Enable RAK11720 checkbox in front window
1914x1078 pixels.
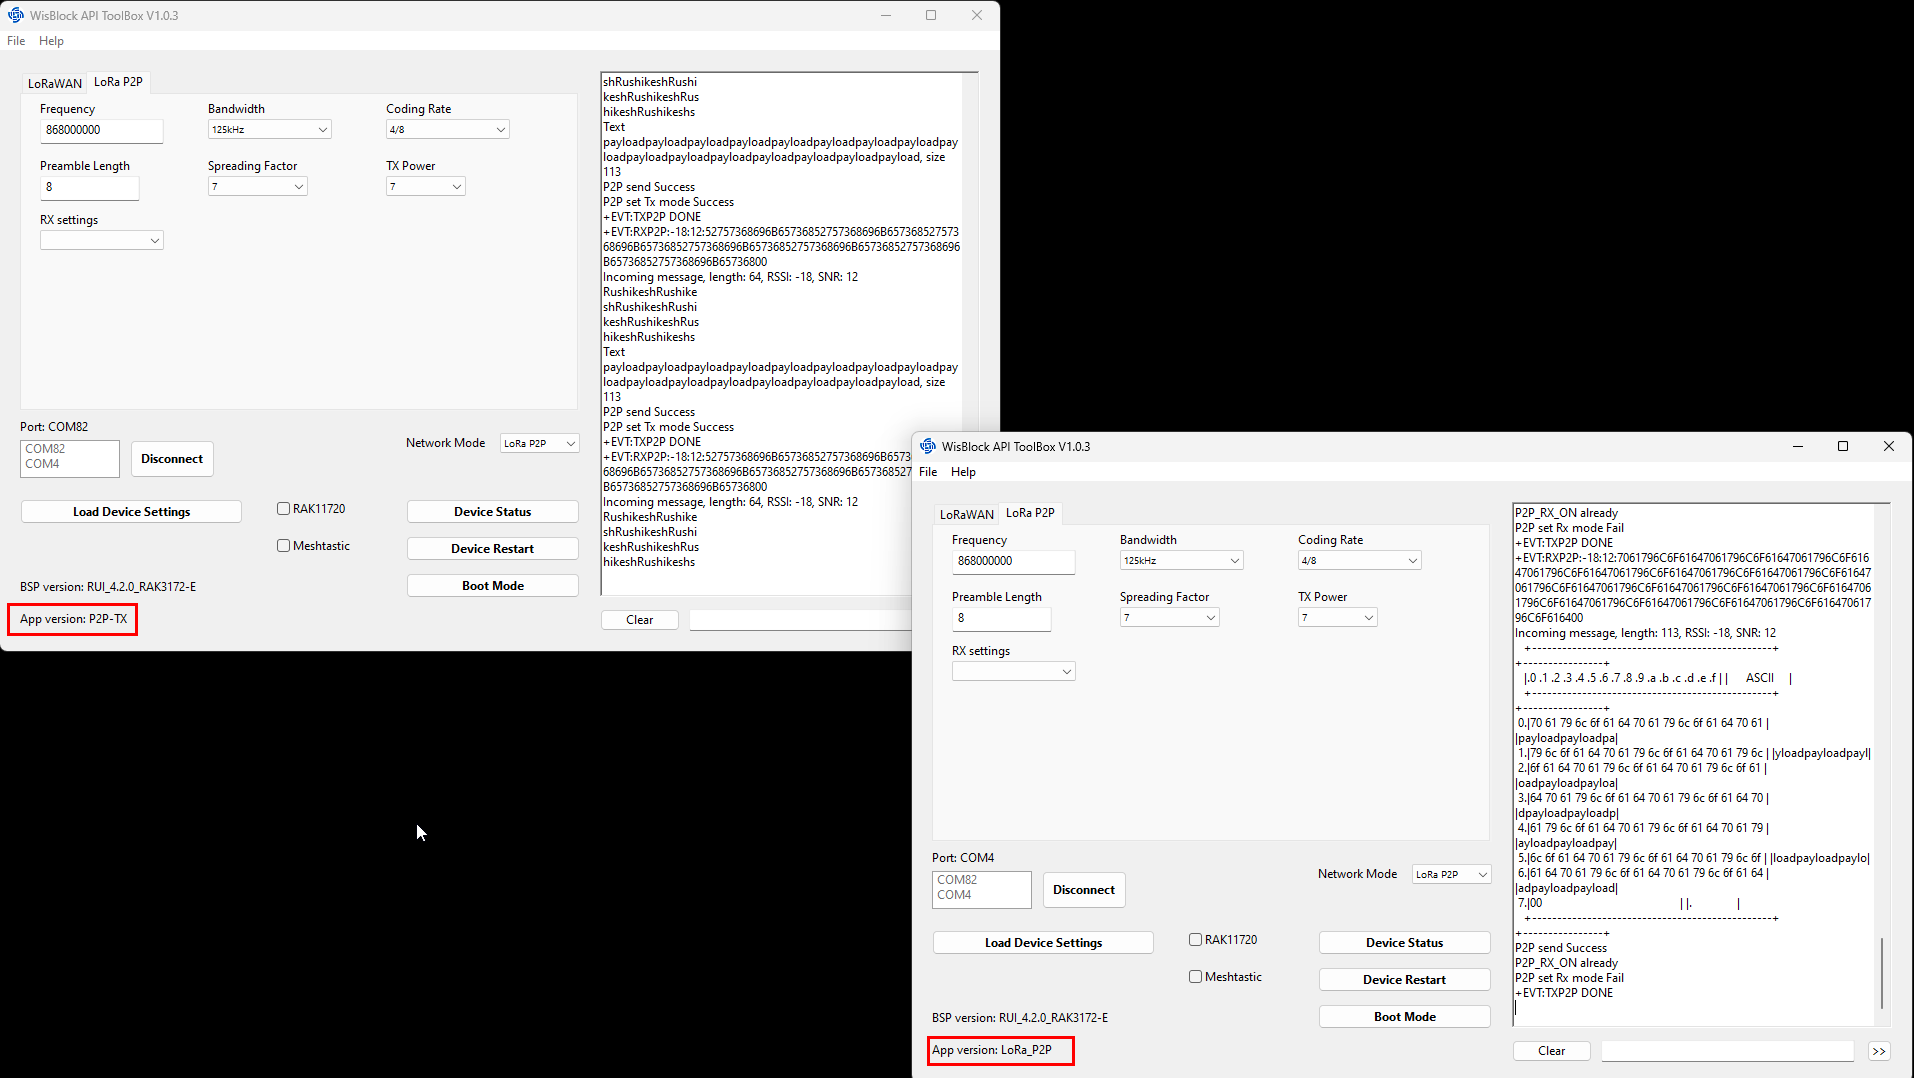click(1195, 940)
